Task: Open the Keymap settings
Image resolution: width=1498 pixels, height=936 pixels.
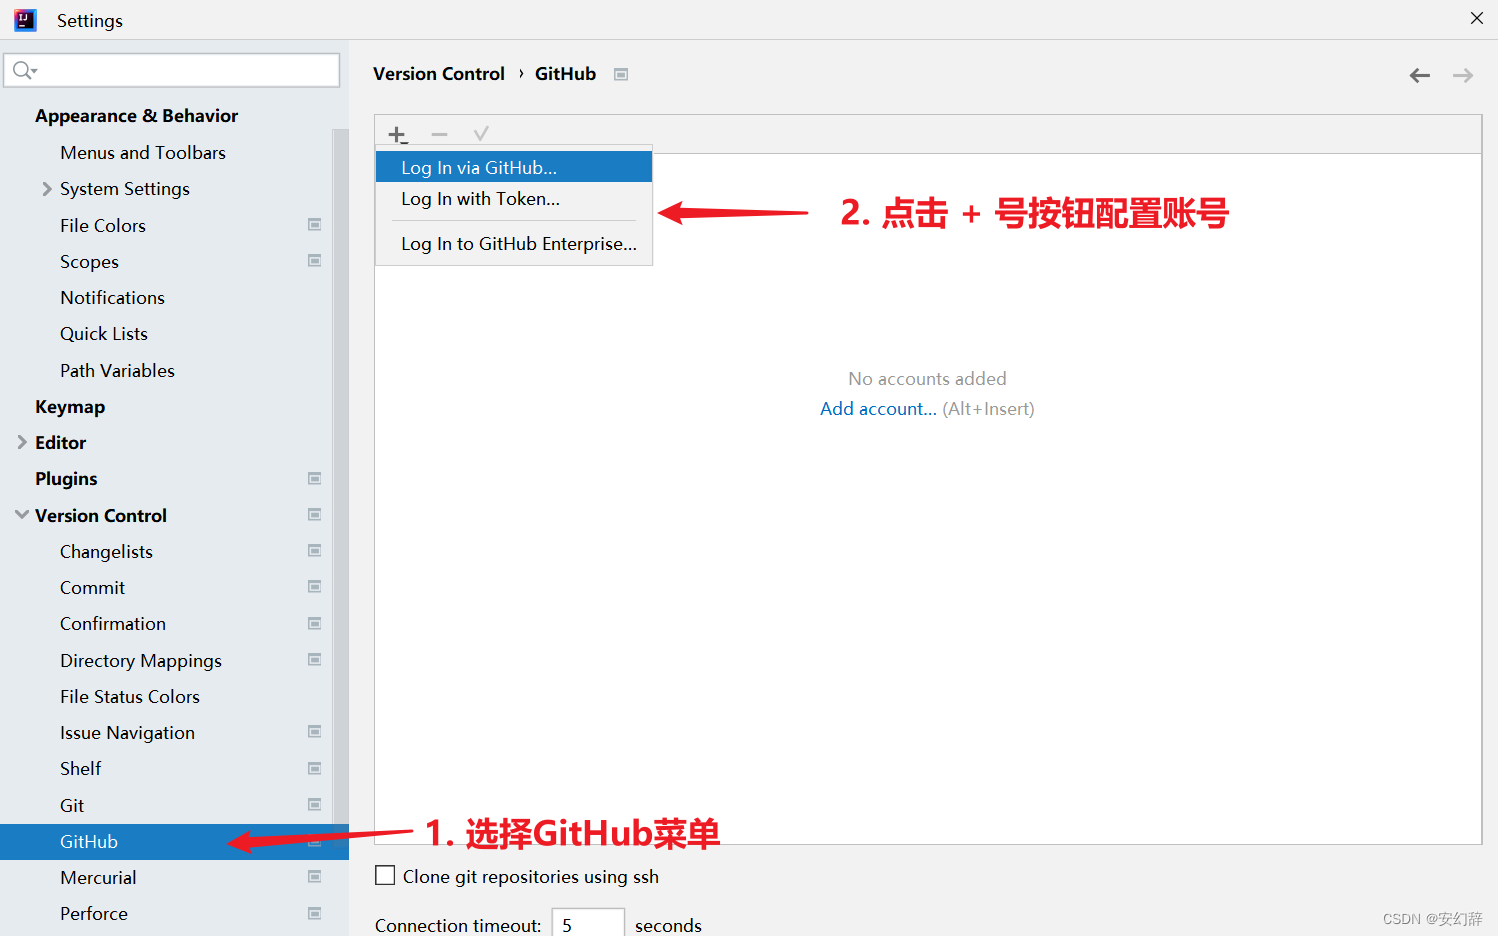Action: point(70,407)
